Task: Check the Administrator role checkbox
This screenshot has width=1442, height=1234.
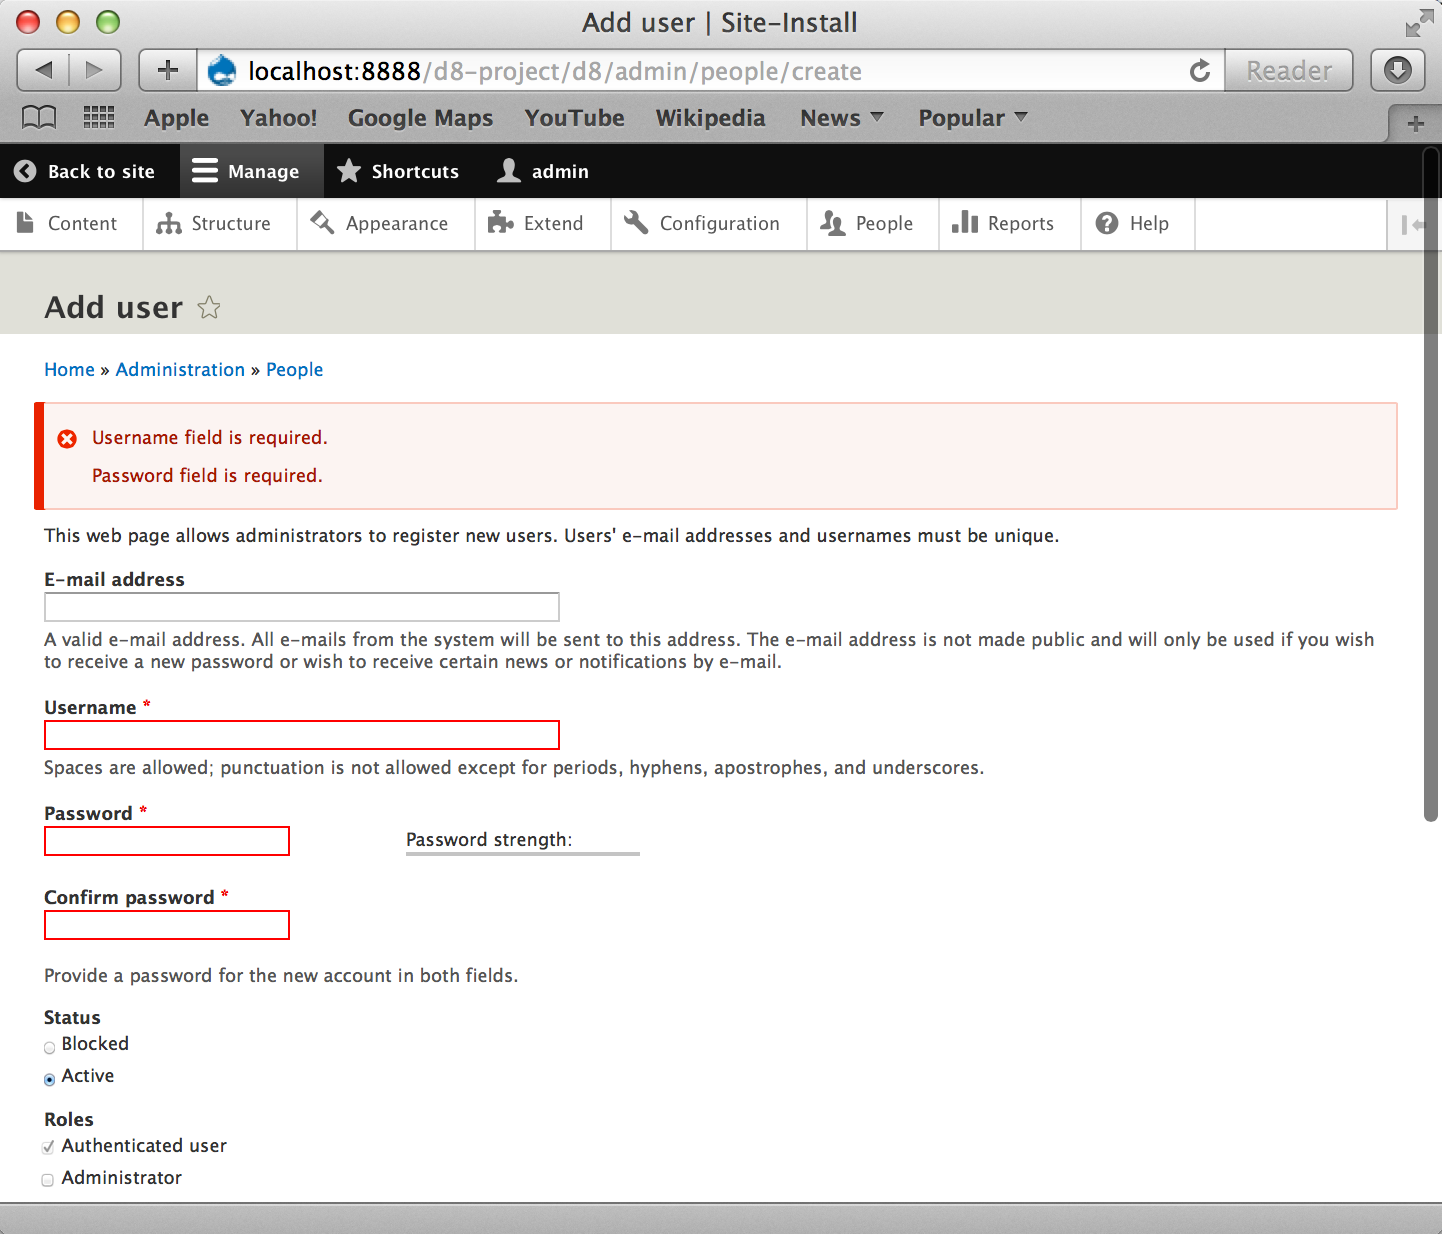Action: coord(48,1180)
